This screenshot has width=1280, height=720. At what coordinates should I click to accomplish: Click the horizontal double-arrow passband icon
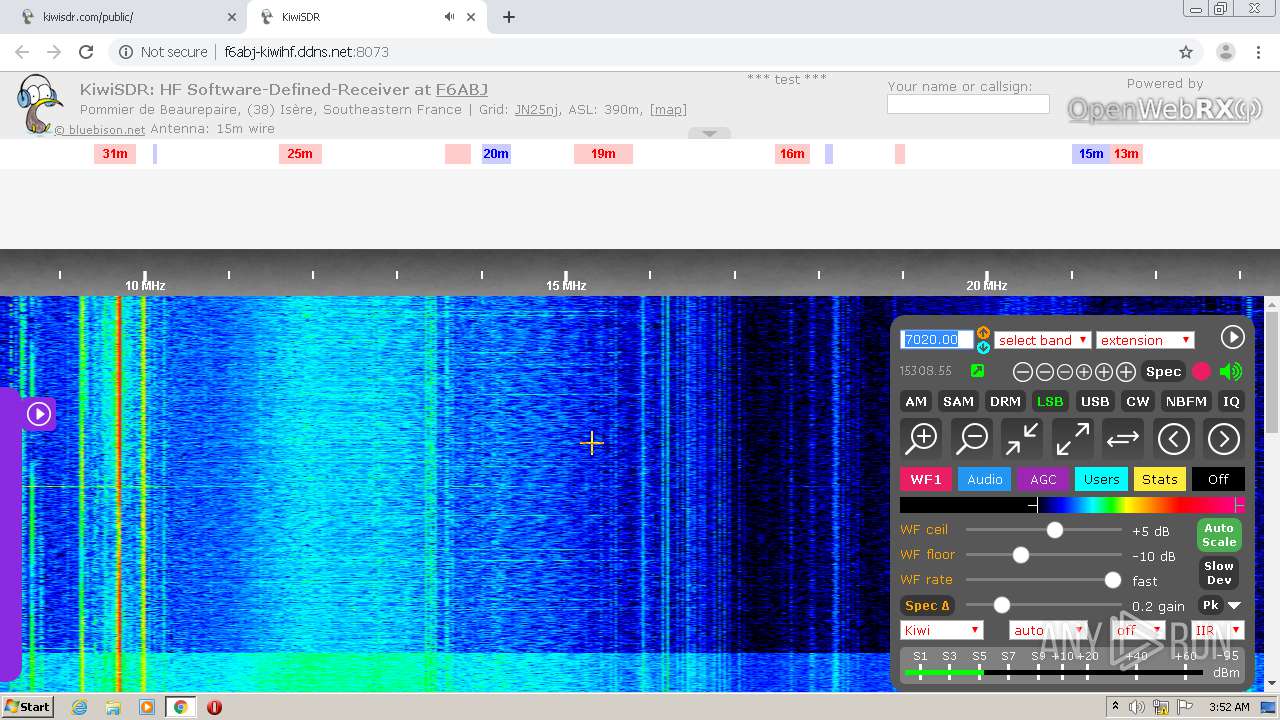point(1123,438)
